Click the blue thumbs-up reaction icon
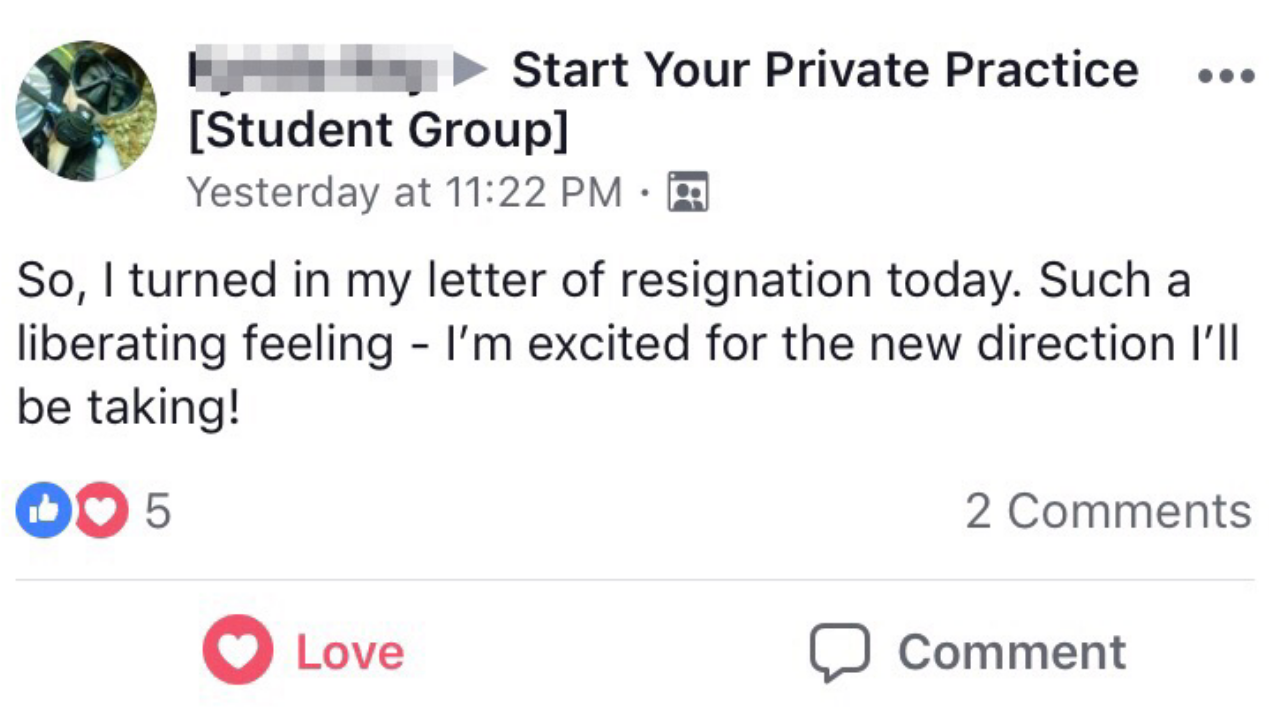Image resolution: width=1269 pixels, height=713 pixels. (x=42, y=511)
